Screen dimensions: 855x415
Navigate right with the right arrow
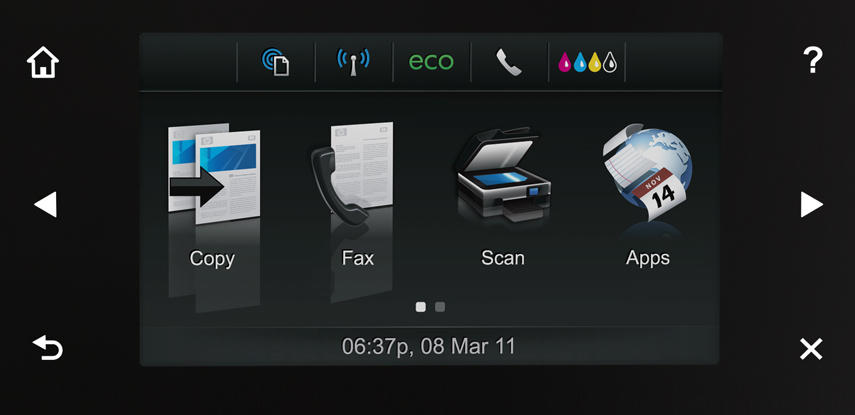pos(811,205)
